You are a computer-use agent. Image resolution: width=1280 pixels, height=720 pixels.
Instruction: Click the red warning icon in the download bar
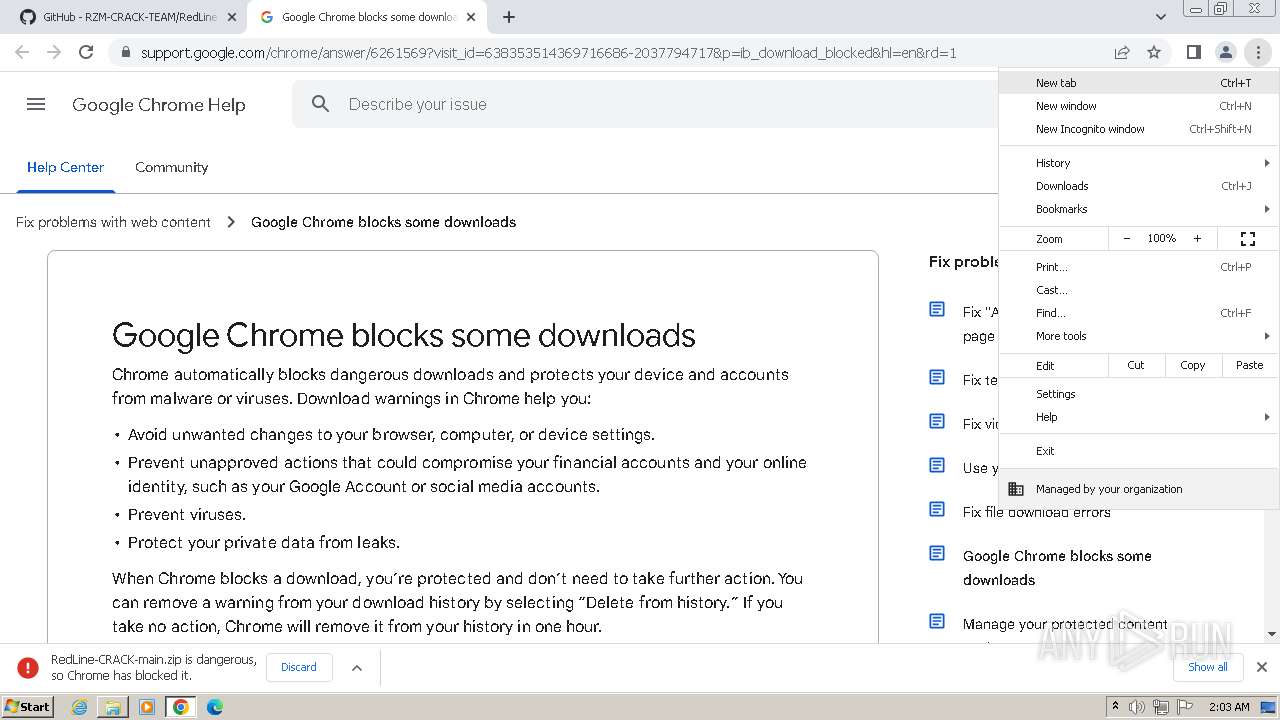(x=28, y=667)
